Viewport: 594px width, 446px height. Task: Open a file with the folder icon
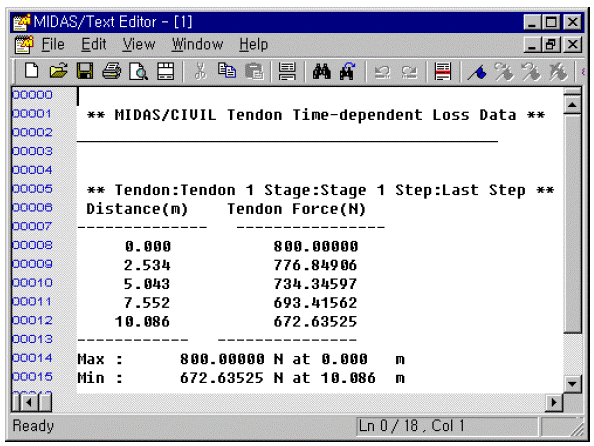point(59,71)
